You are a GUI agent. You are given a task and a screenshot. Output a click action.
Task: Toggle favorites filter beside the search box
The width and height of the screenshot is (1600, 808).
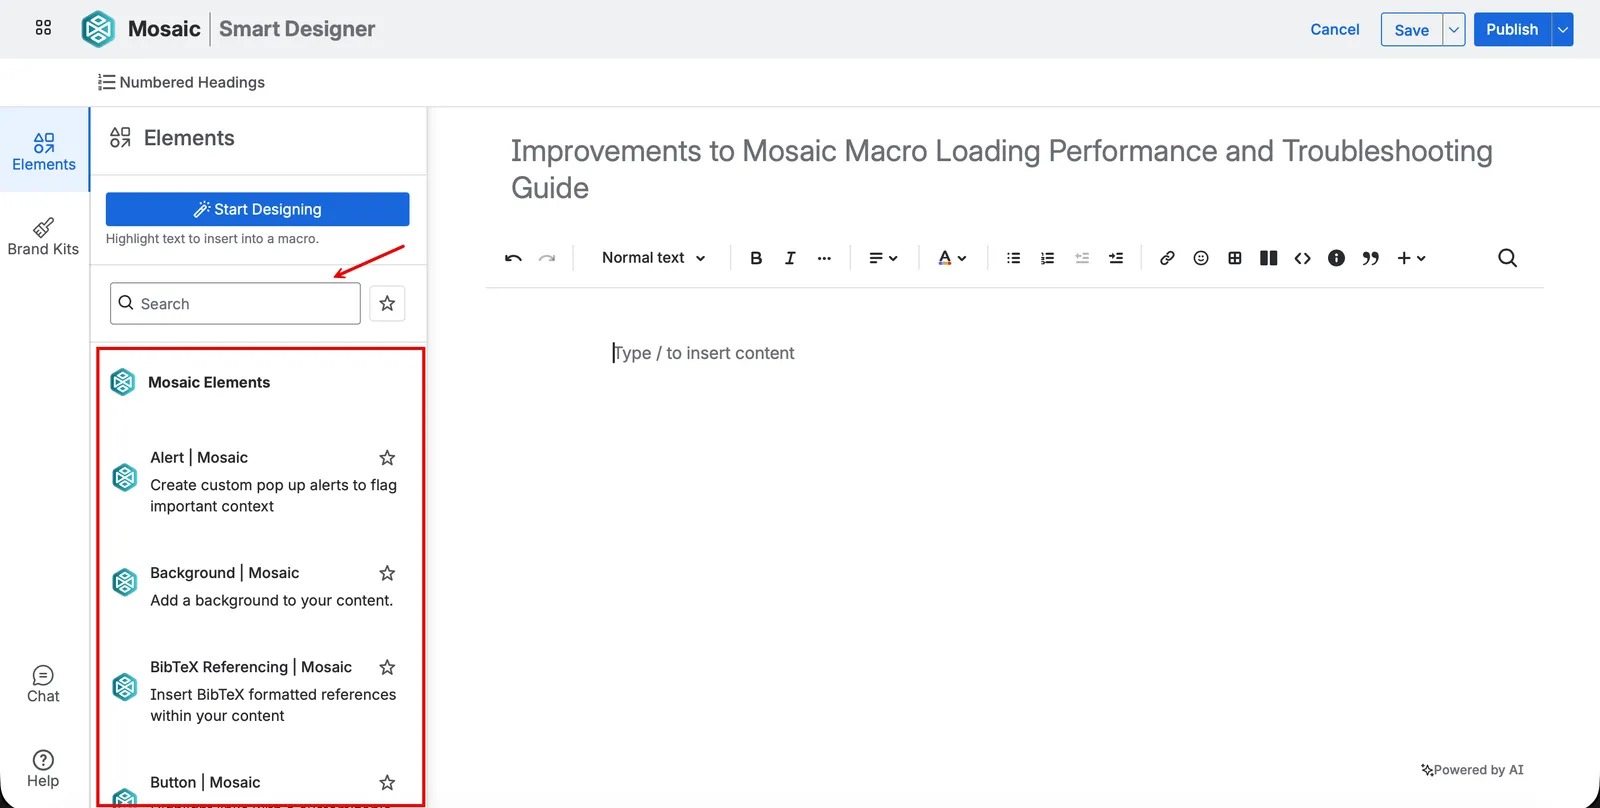[387, 303]
